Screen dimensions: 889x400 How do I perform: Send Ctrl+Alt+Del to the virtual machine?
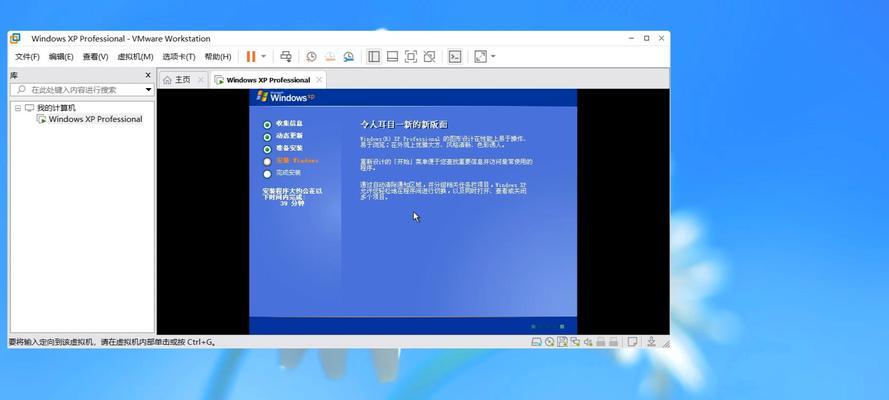tap(286, 57)
